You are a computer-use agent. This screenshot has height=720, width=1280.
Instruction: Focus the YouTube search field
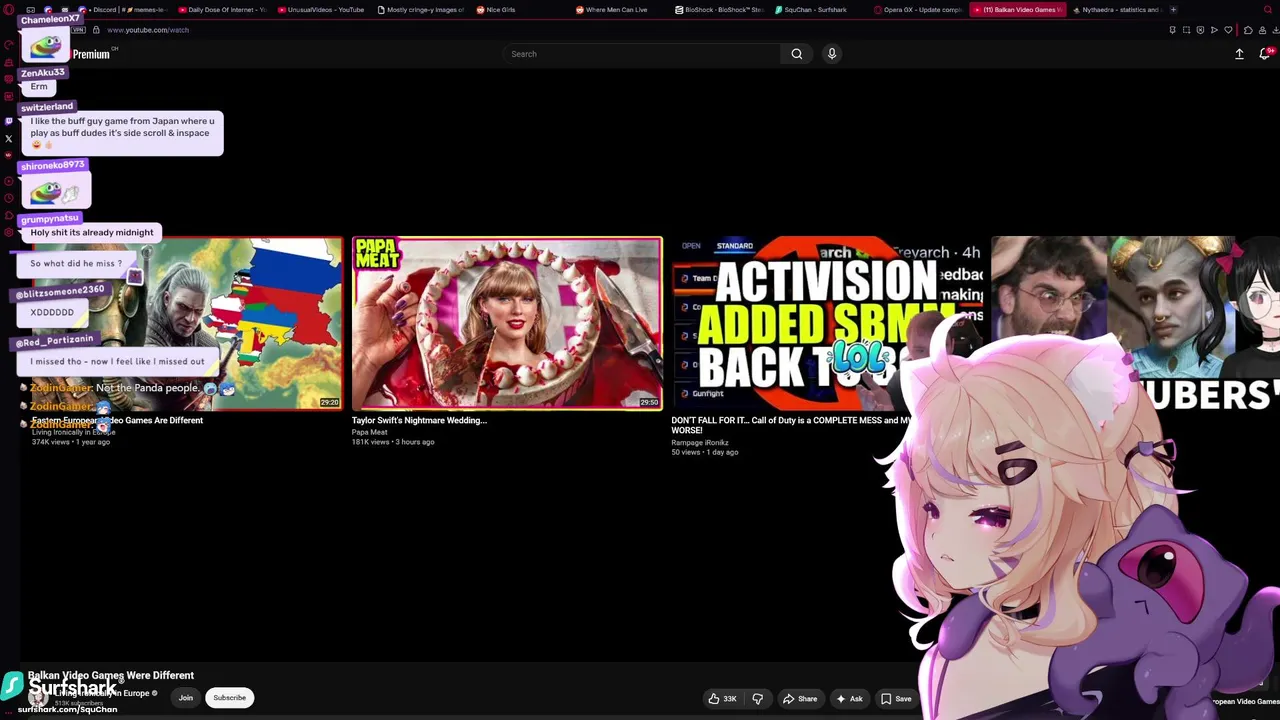pos(643,54)
